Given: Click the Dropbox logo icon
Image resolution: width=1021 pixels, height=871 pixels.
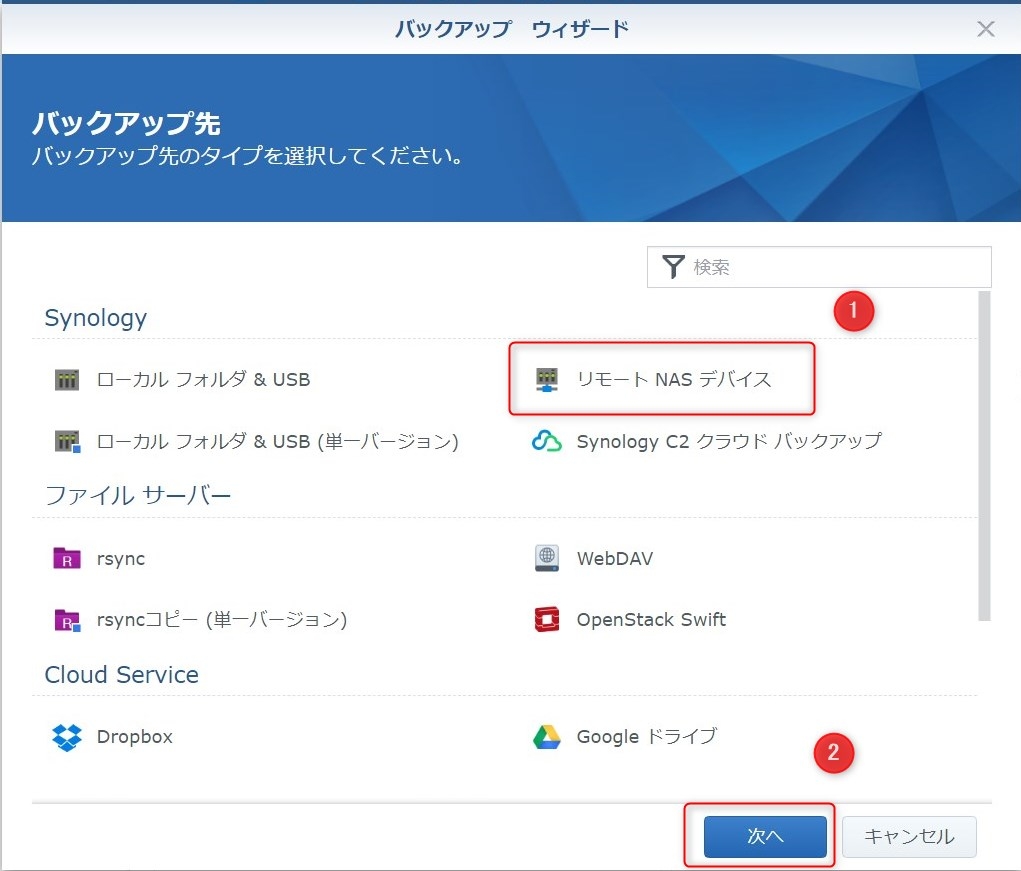Looking at the screenshot, I should click(66, 737).
